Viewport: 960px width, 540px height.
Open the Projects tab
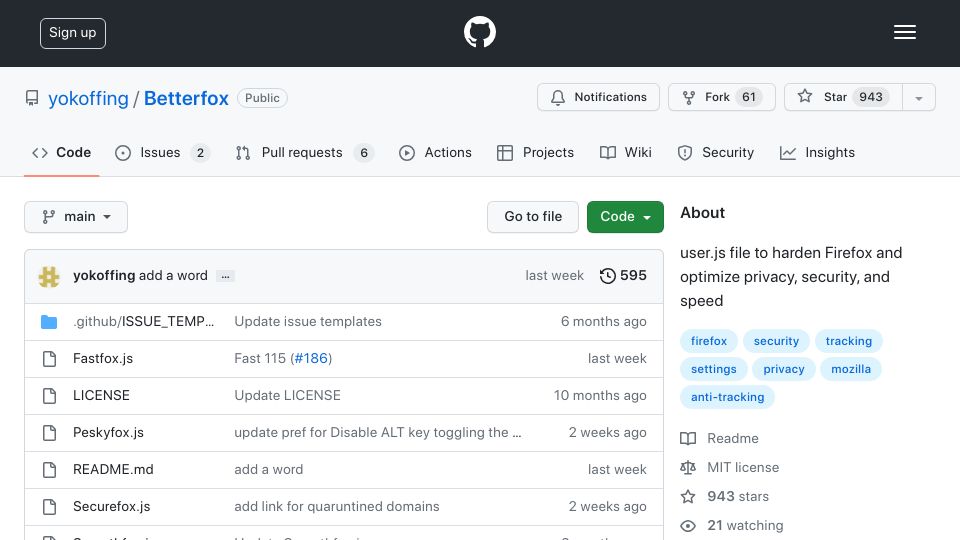[535, 152]
